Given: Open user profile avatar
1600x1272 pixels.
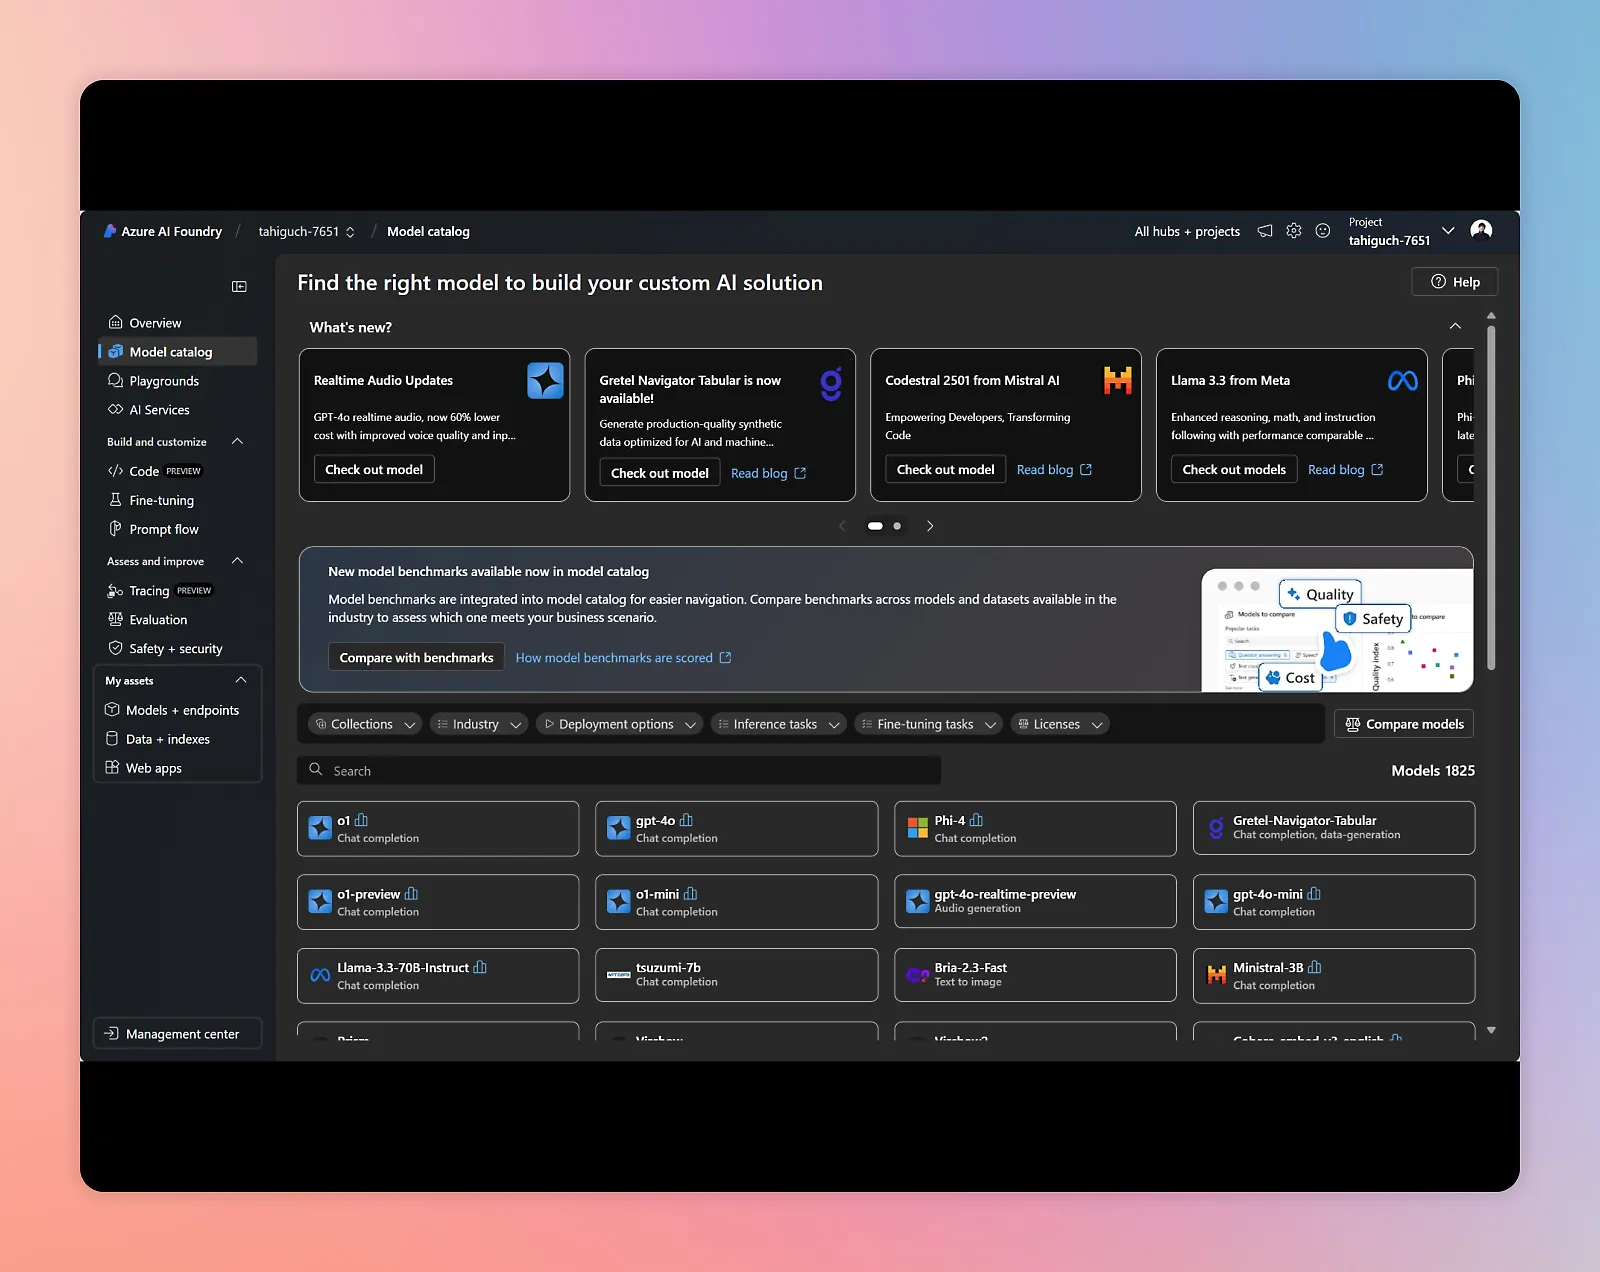Looking at the screenshot, I should point(1481,231).
